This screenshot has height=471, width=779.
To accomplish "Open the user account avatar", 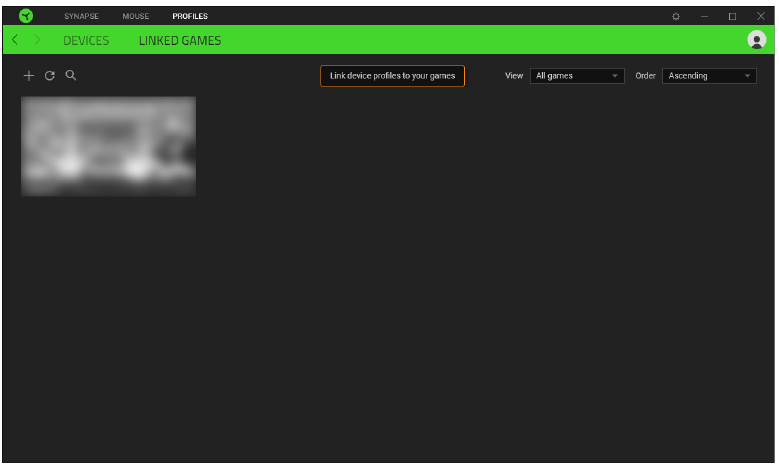I will pyautogui.click(x=756, y=40).
